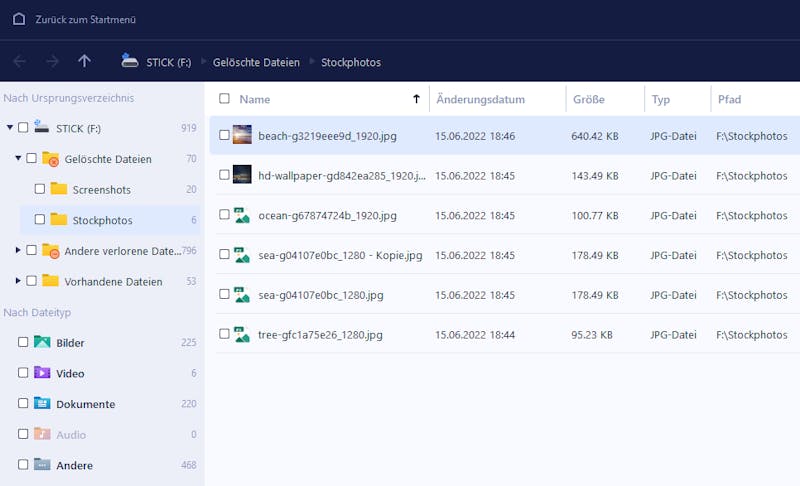The height and width of the screenshot is (486, 800).
Task: Click the Stockphotos folder icon in tree
Action: pos(59,219)
